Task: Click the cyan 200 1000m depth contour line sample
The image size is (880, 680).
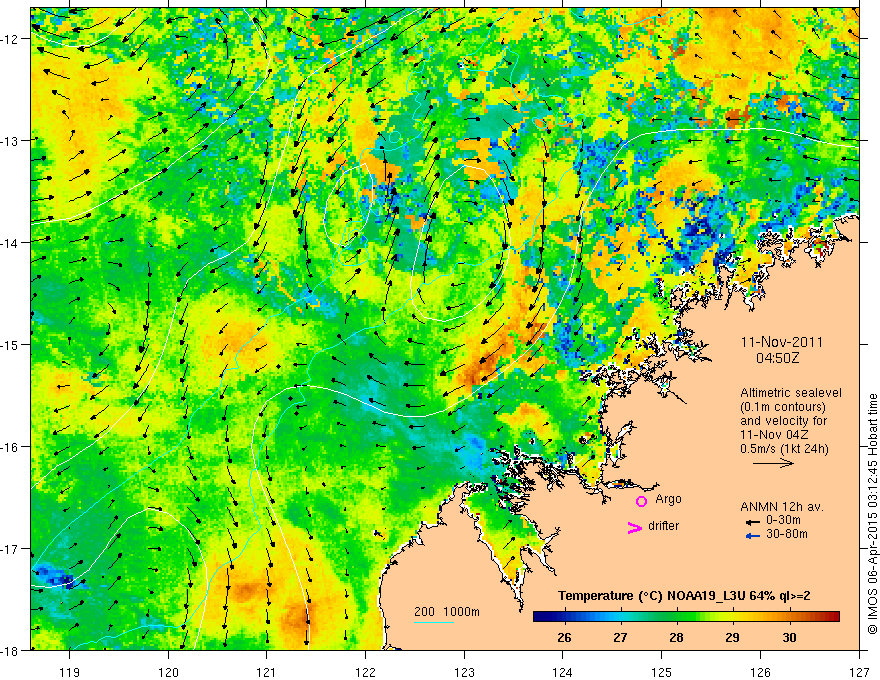Action: pyautogui.click(x=434, y=622)
